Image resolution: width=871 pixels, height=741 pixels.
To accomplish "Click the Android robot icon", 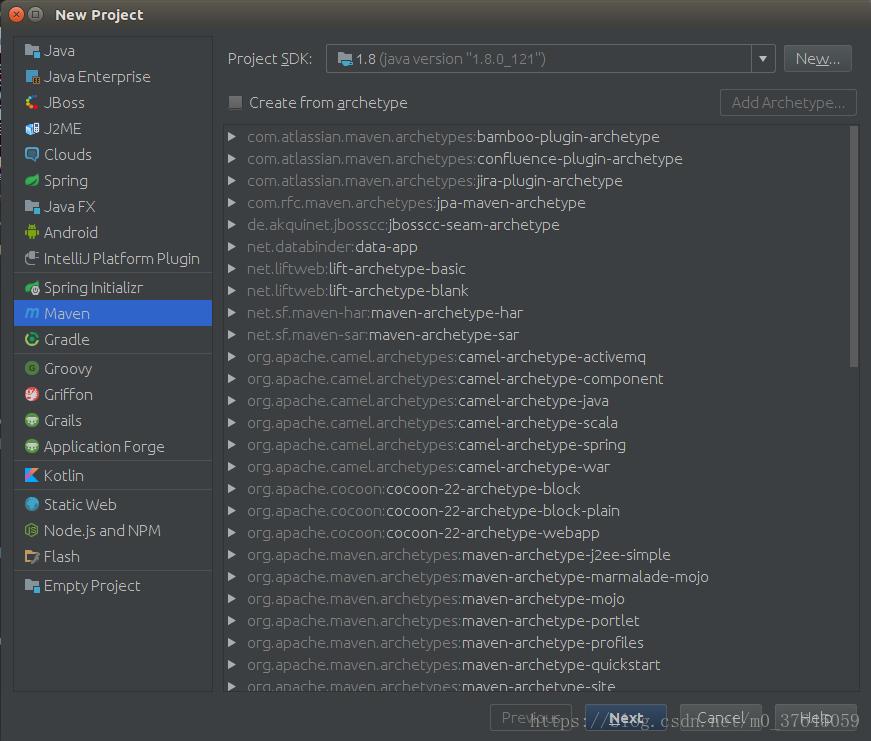I will (x=32, y=232).
